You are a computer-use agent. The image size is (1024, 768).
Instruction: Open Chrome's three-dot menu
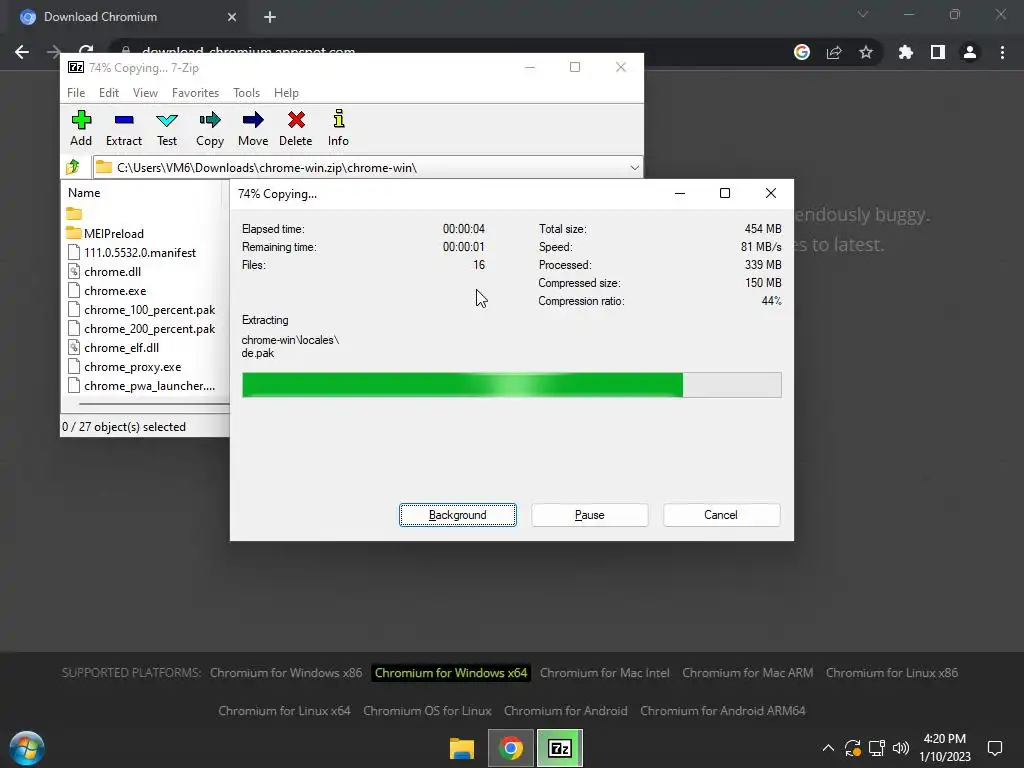1002,52
